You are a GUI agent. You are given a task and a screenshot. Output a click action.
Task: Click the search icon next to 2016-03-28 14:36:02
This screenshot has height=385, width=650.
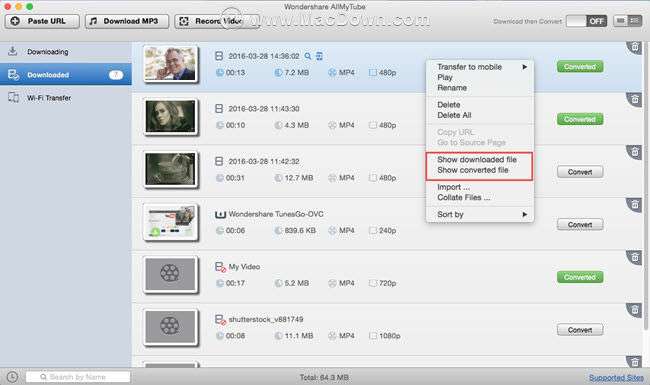[308, 56]
